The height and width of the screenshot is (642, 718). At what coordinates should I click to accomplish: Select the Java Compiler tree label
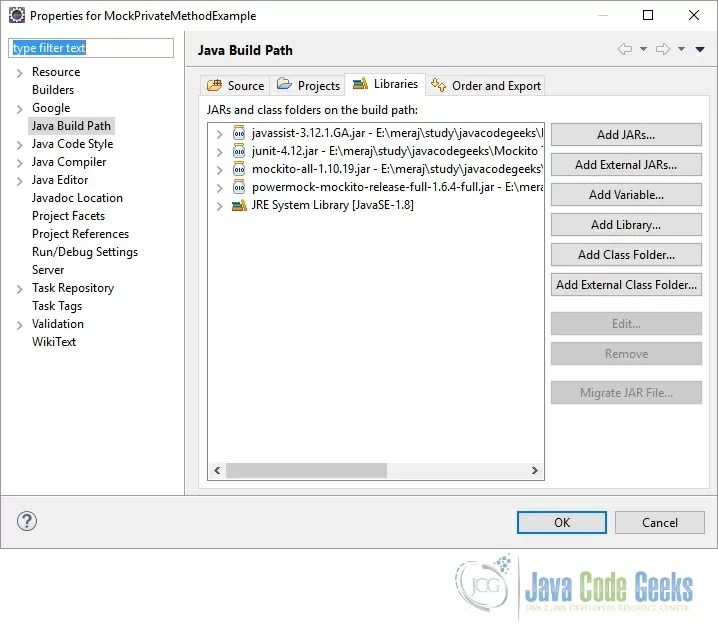coord(69,162)
